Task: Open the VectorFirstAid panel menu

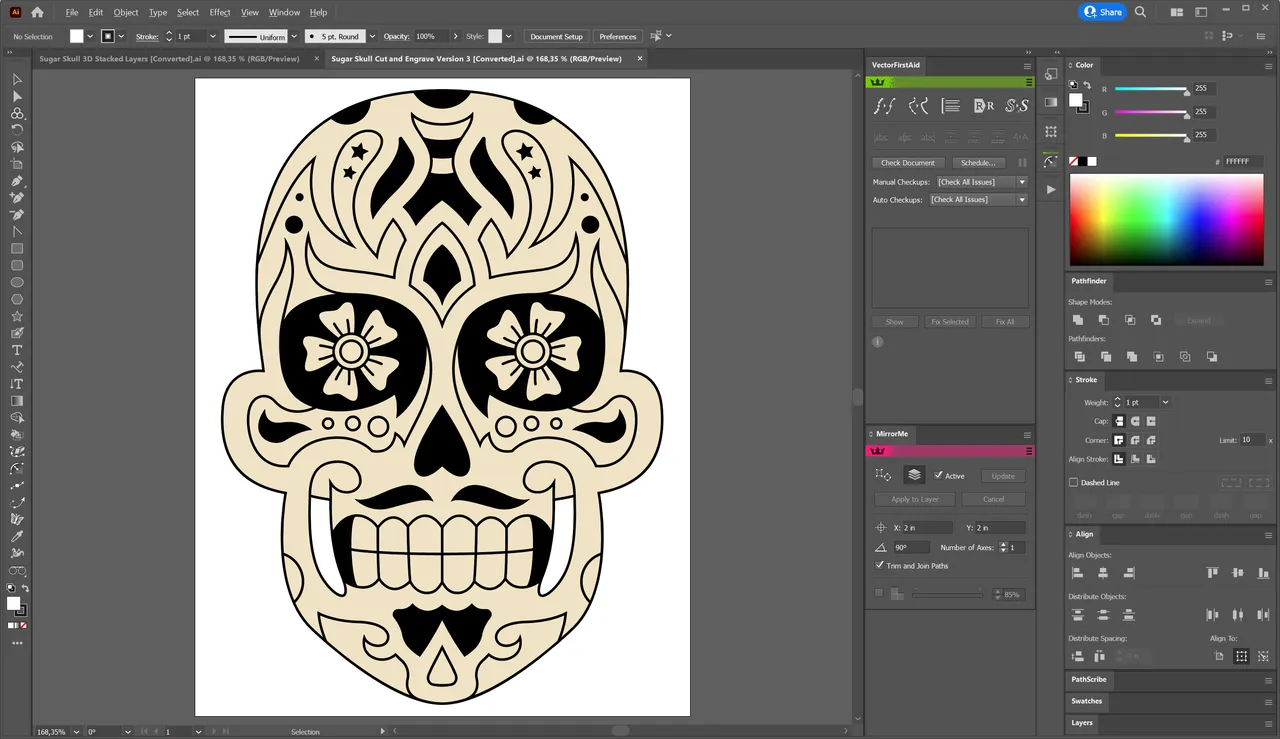Action: point(1027,66)
